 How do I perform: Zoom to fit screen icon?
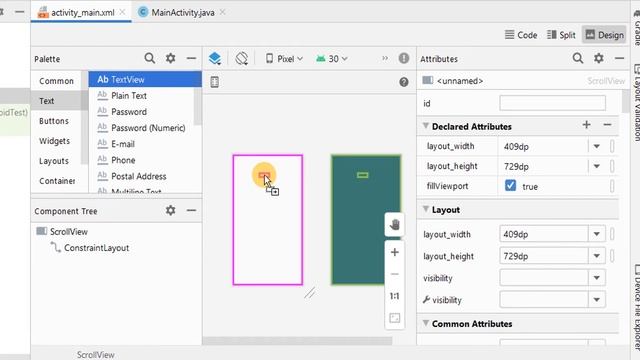[394, 318]
